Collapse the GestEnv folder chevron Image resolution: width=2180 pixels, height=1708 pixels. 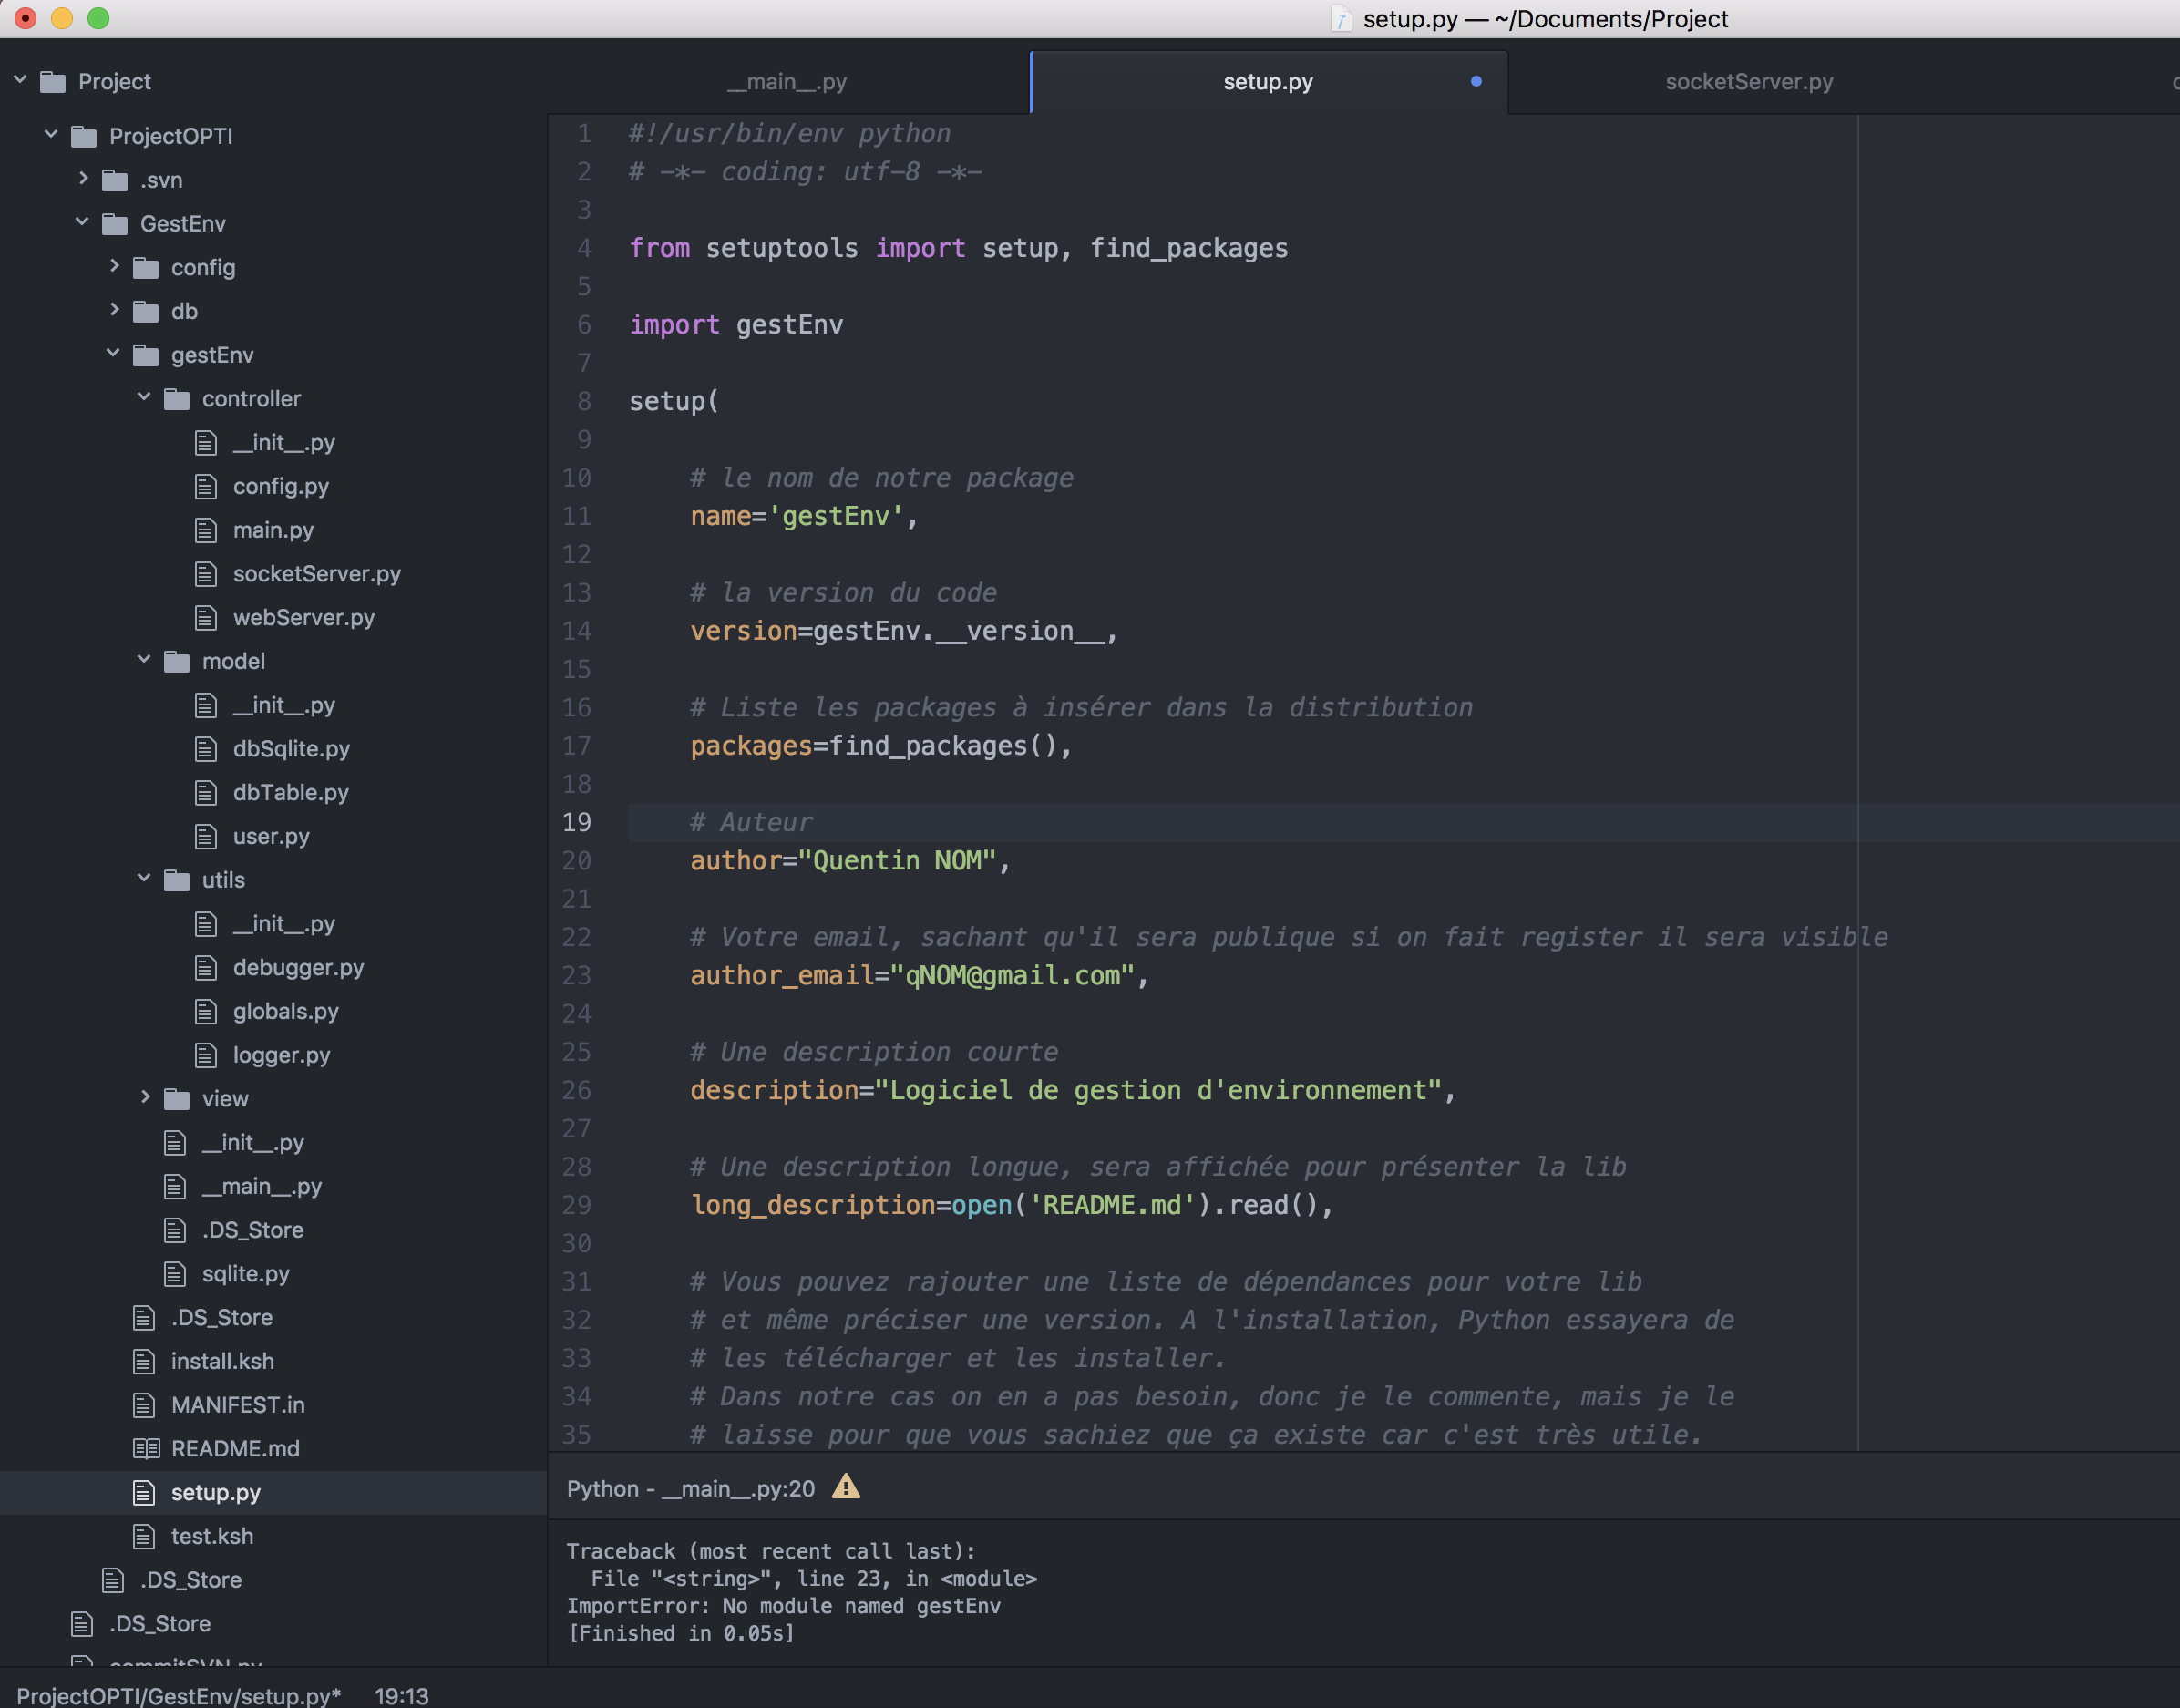[x=82, y=221]
